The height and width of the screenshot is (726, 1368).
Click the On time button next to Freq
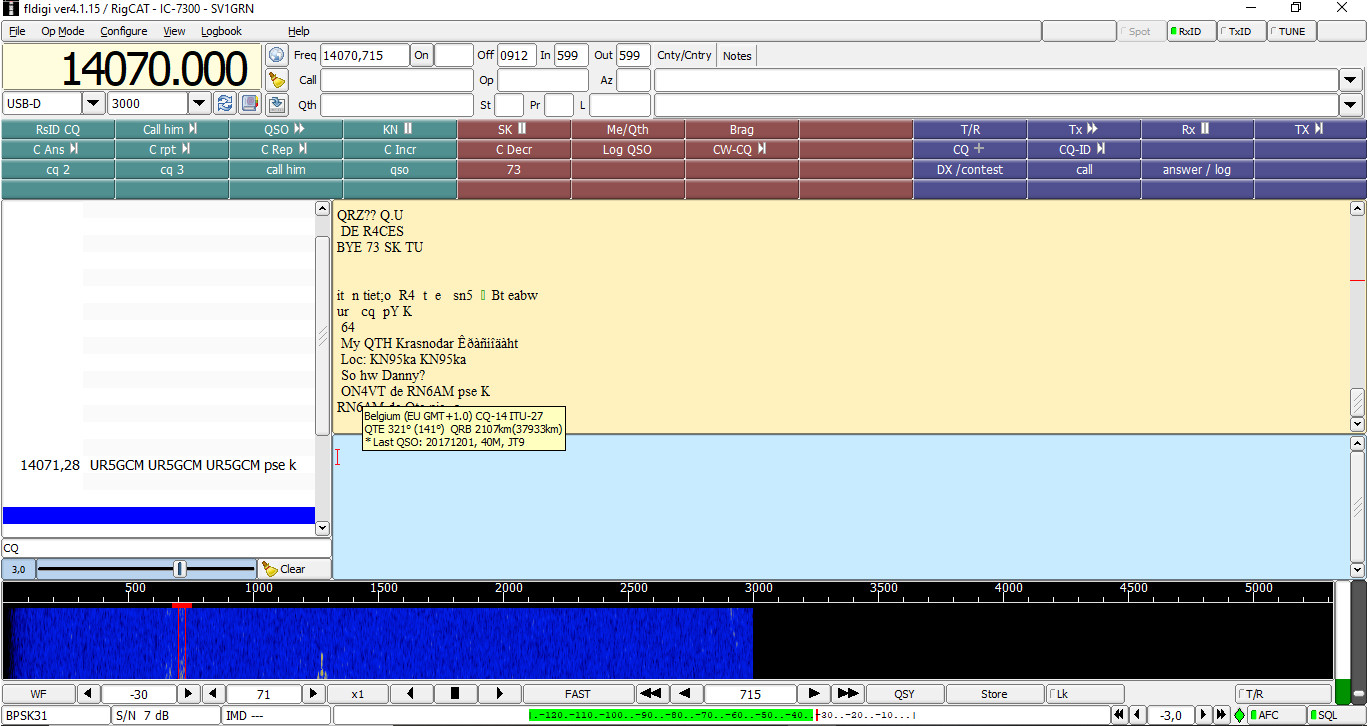(x=422, y=55)
